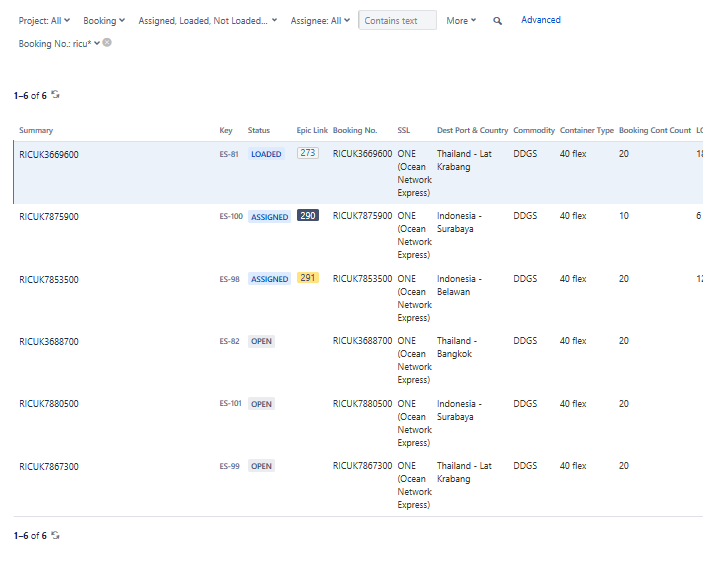Open the RICUK7867300 summary link
This screenshot has height=566, width=703.
click(x=49, y=466)
